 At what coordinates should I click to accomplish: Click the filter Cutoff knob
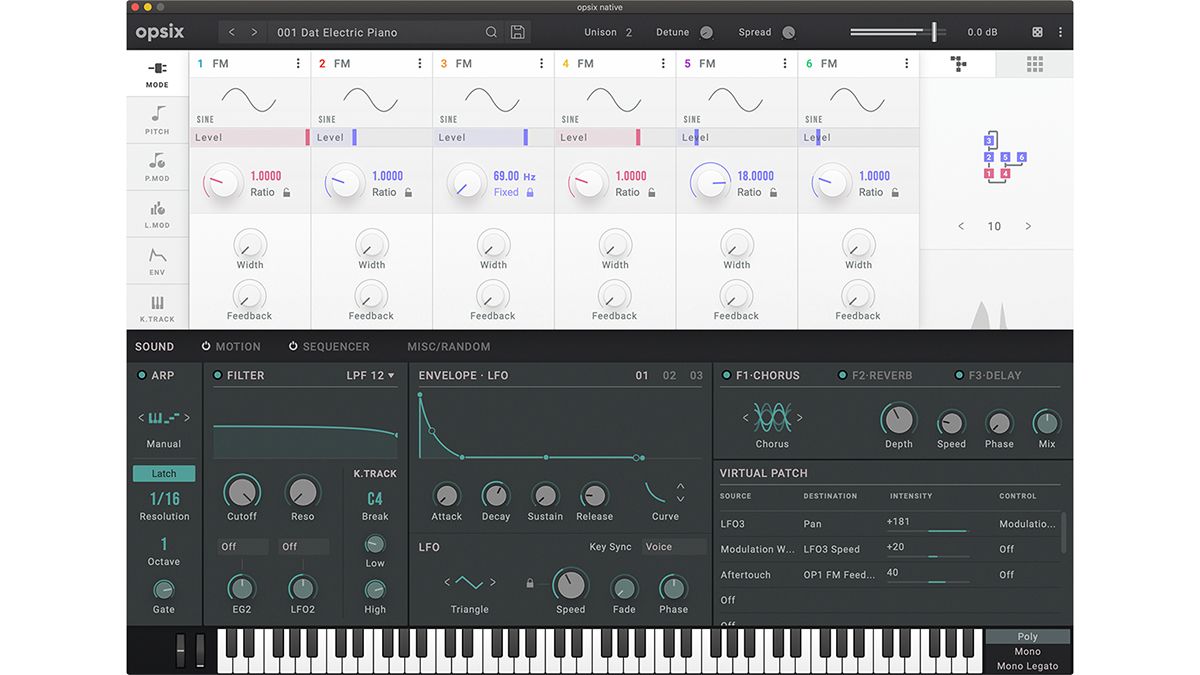tap(242, 492)
